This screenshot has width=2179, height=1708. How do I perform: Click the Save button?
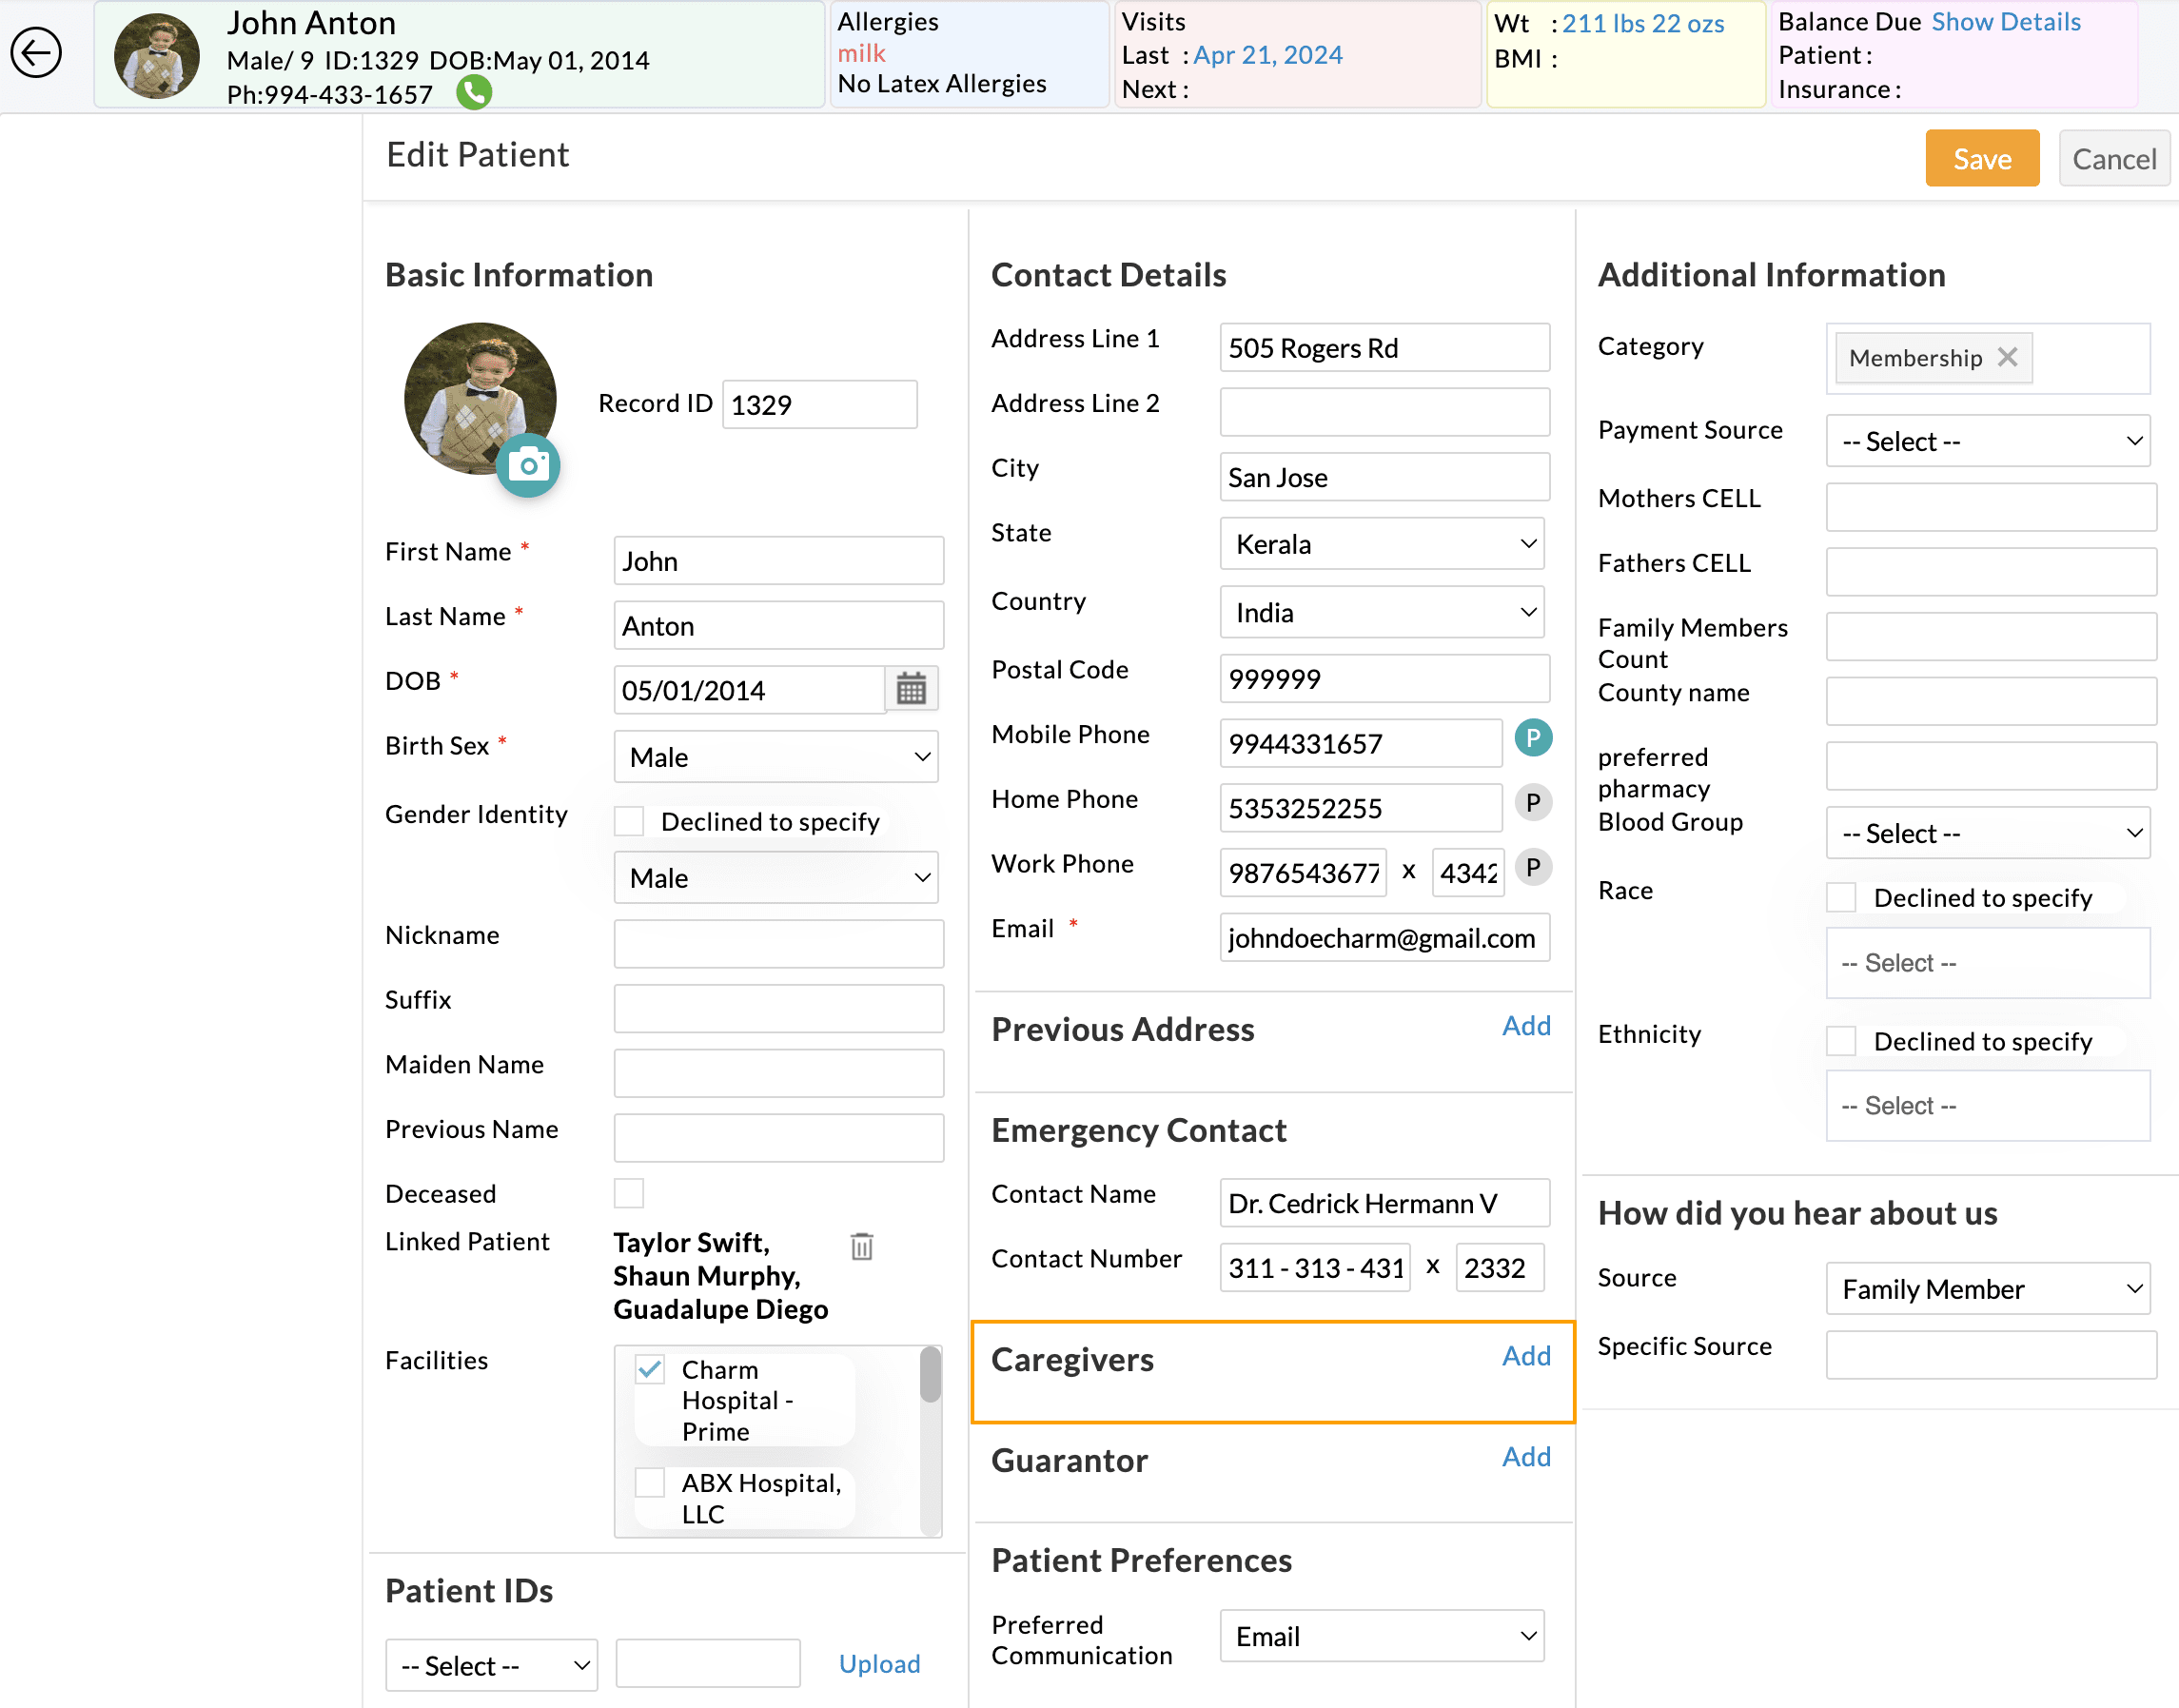tap(1981, 158)
